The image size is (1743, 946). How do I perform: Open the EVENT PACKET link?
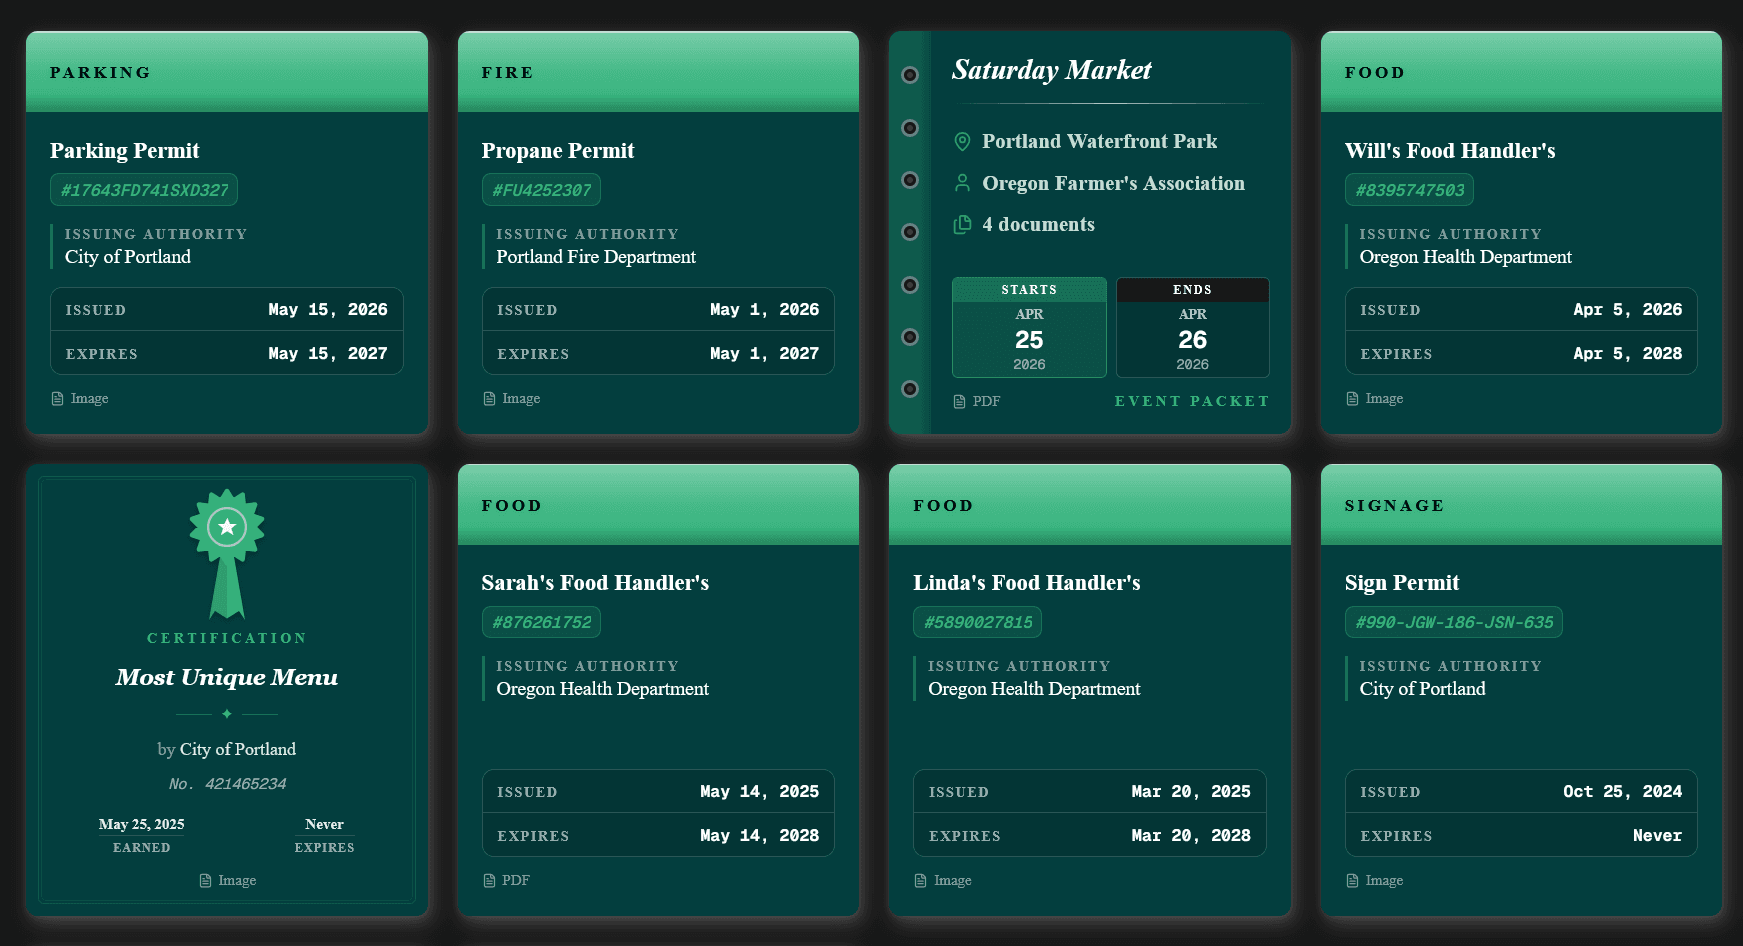tap(1192, 401)
